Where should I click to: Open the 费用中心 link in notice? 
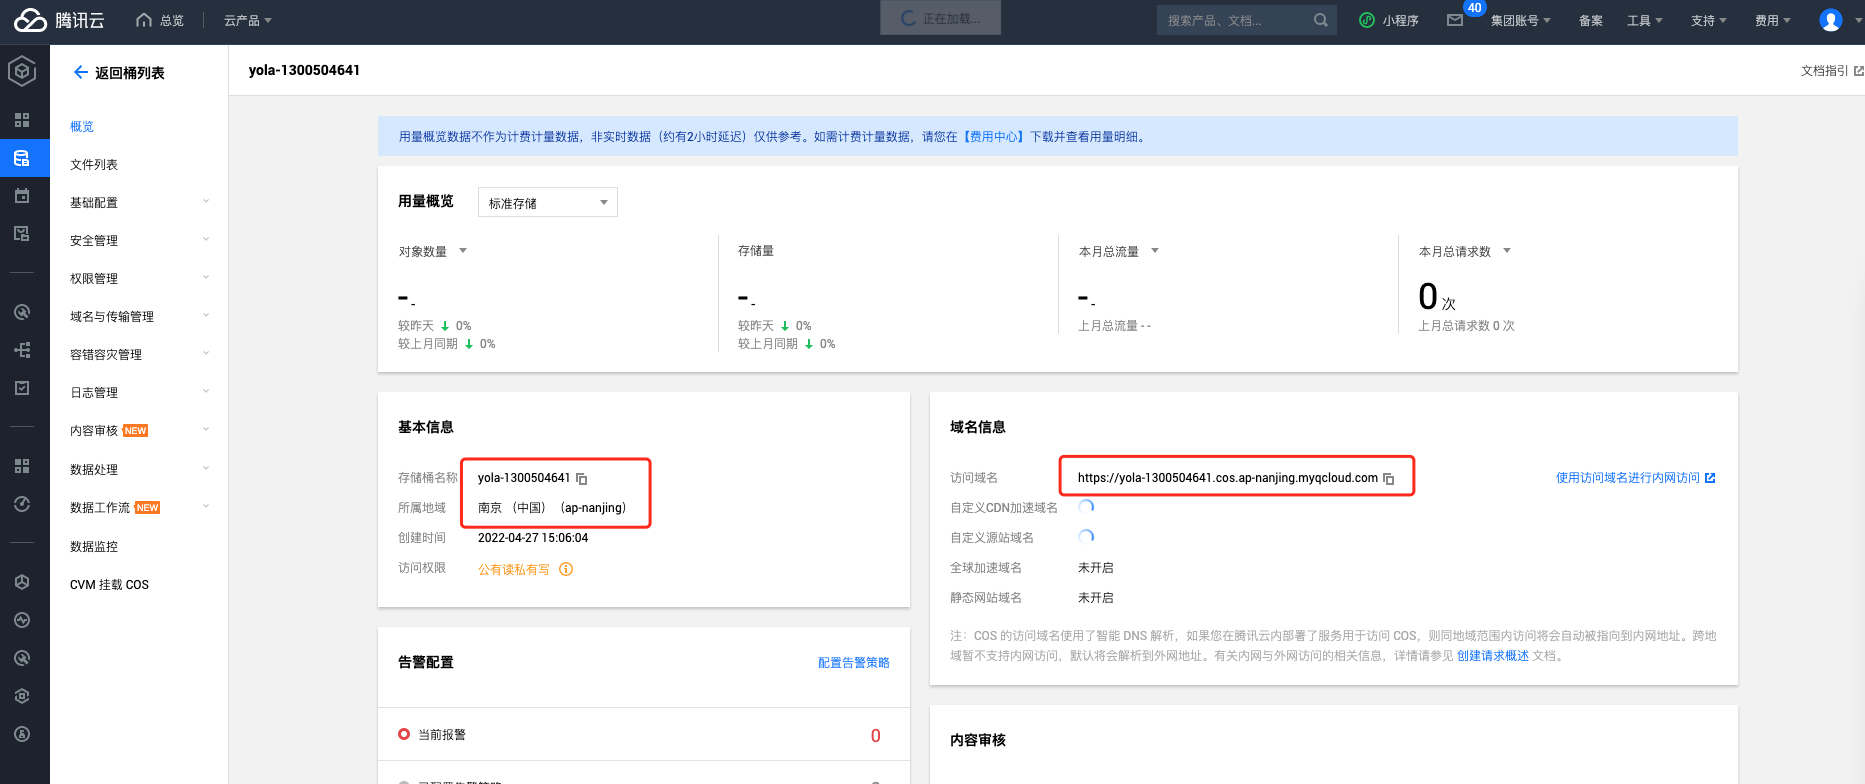click(994, 137)
